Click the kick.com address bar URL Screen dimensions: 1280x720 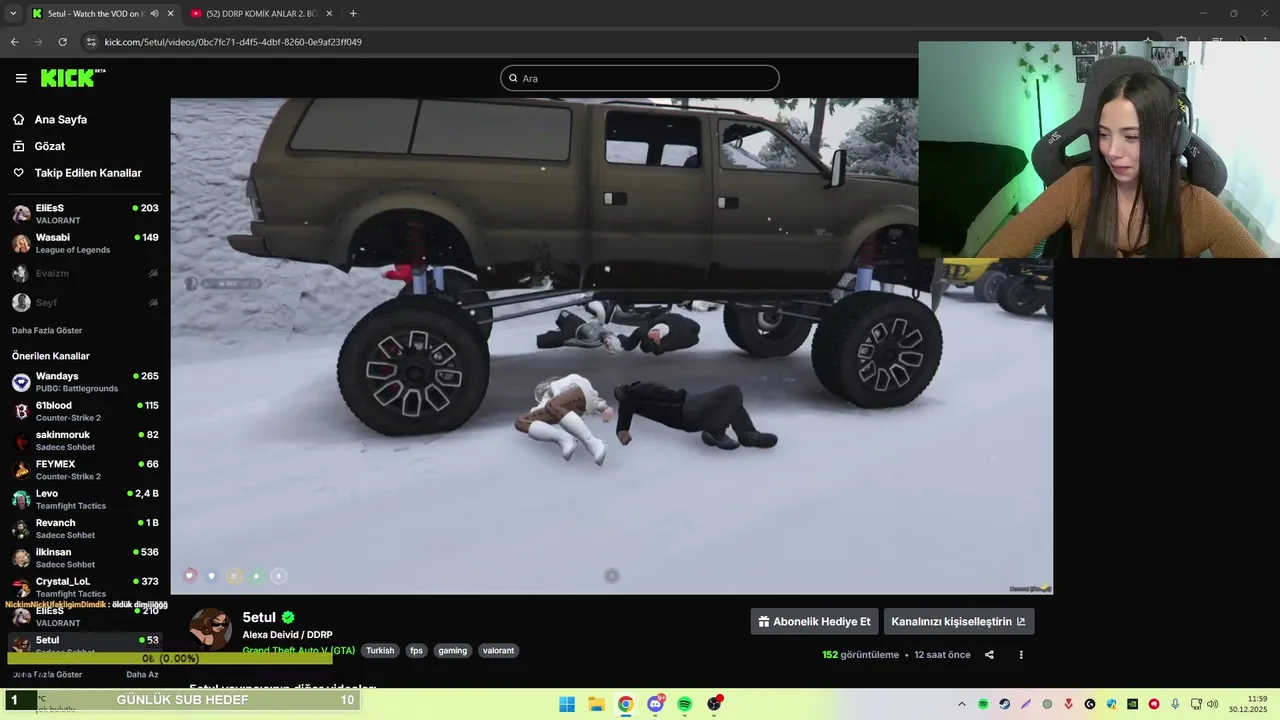(233, 42)
